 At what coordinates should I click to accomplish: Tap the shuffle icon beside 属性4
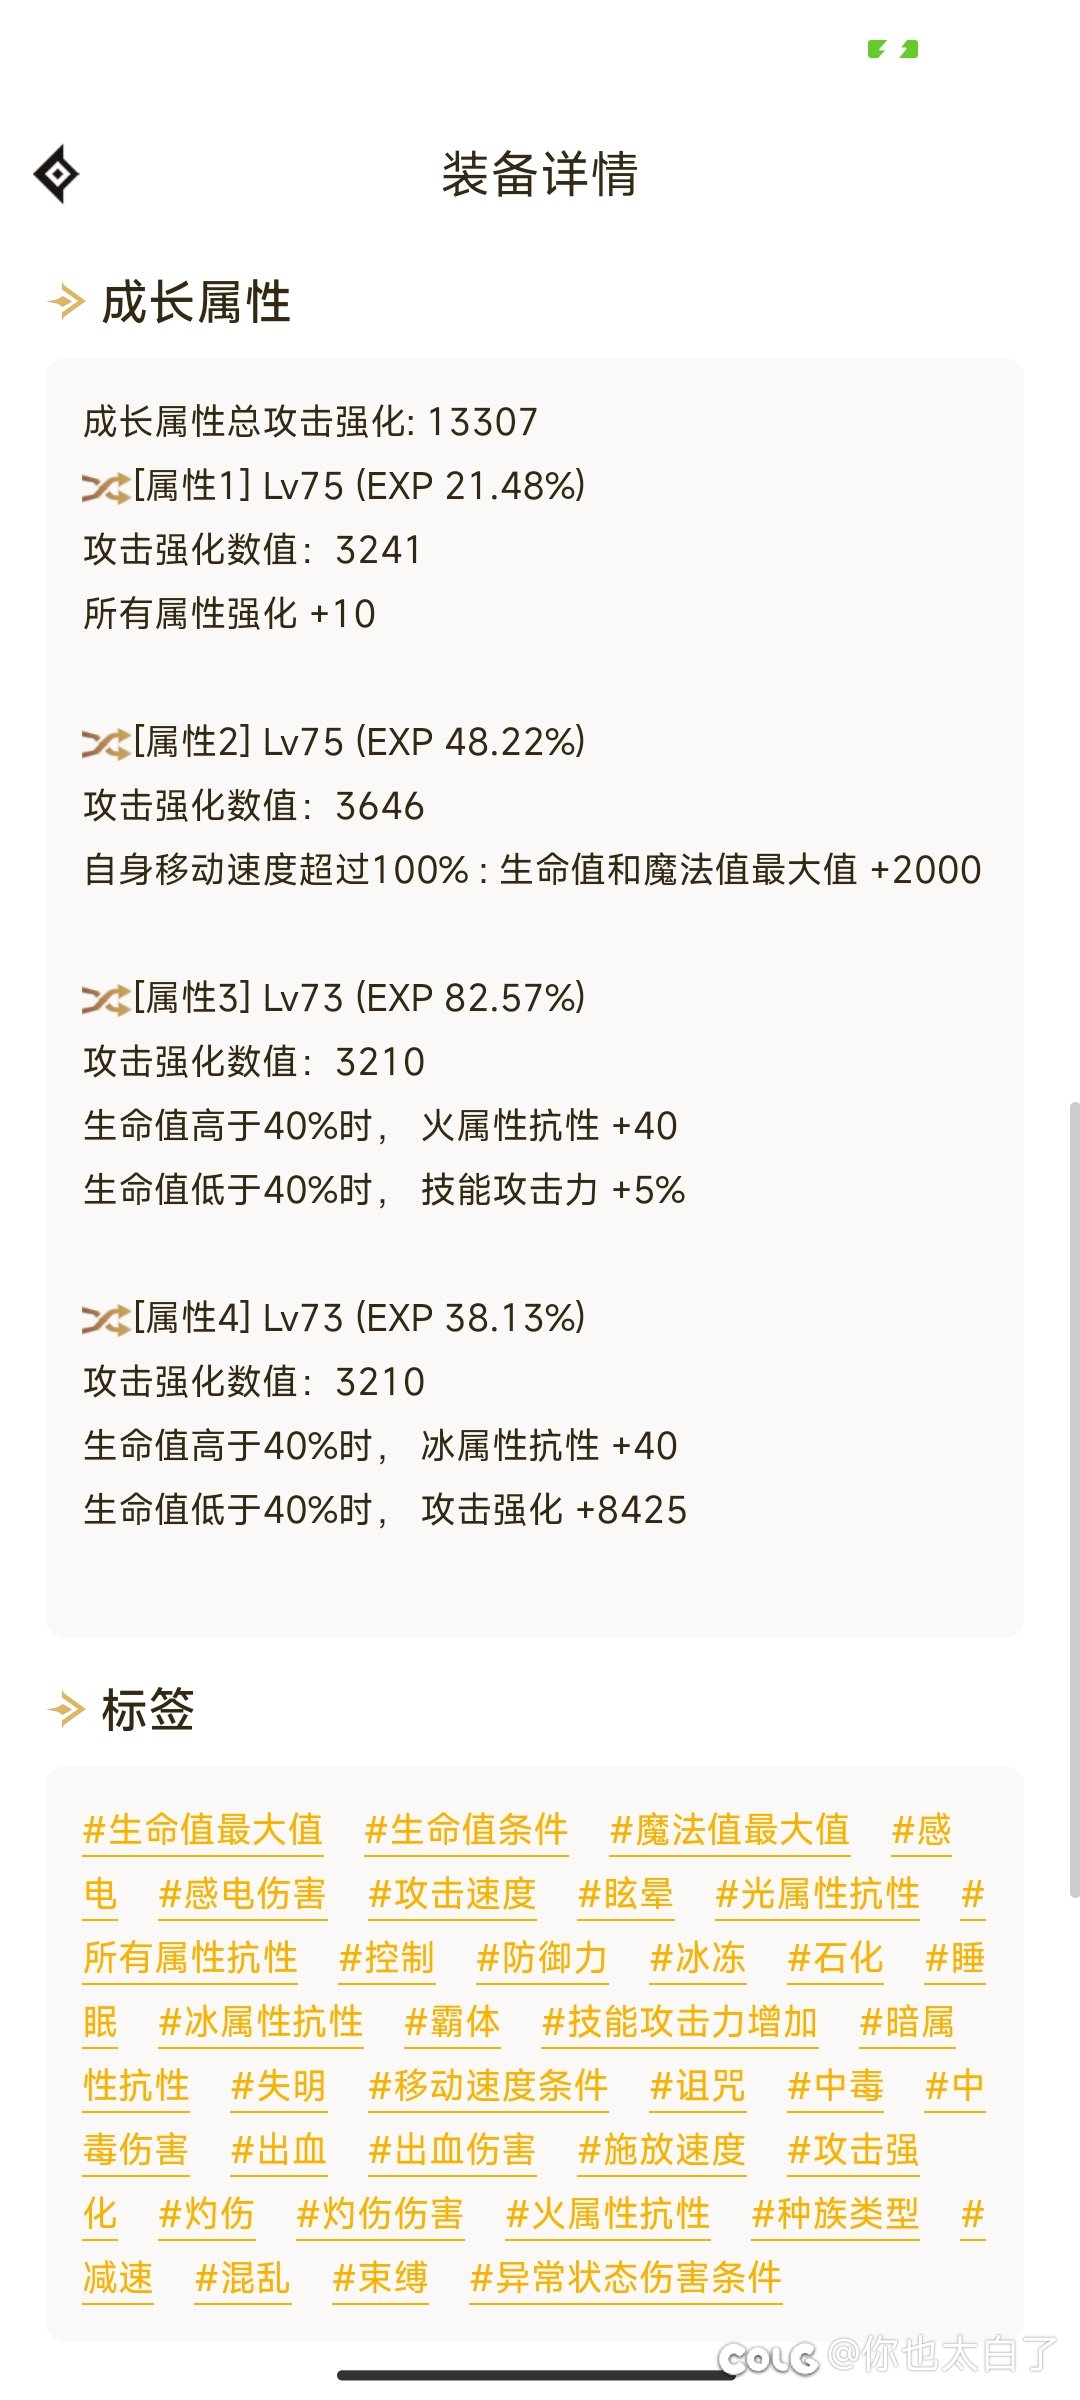tap(106, 1320)
